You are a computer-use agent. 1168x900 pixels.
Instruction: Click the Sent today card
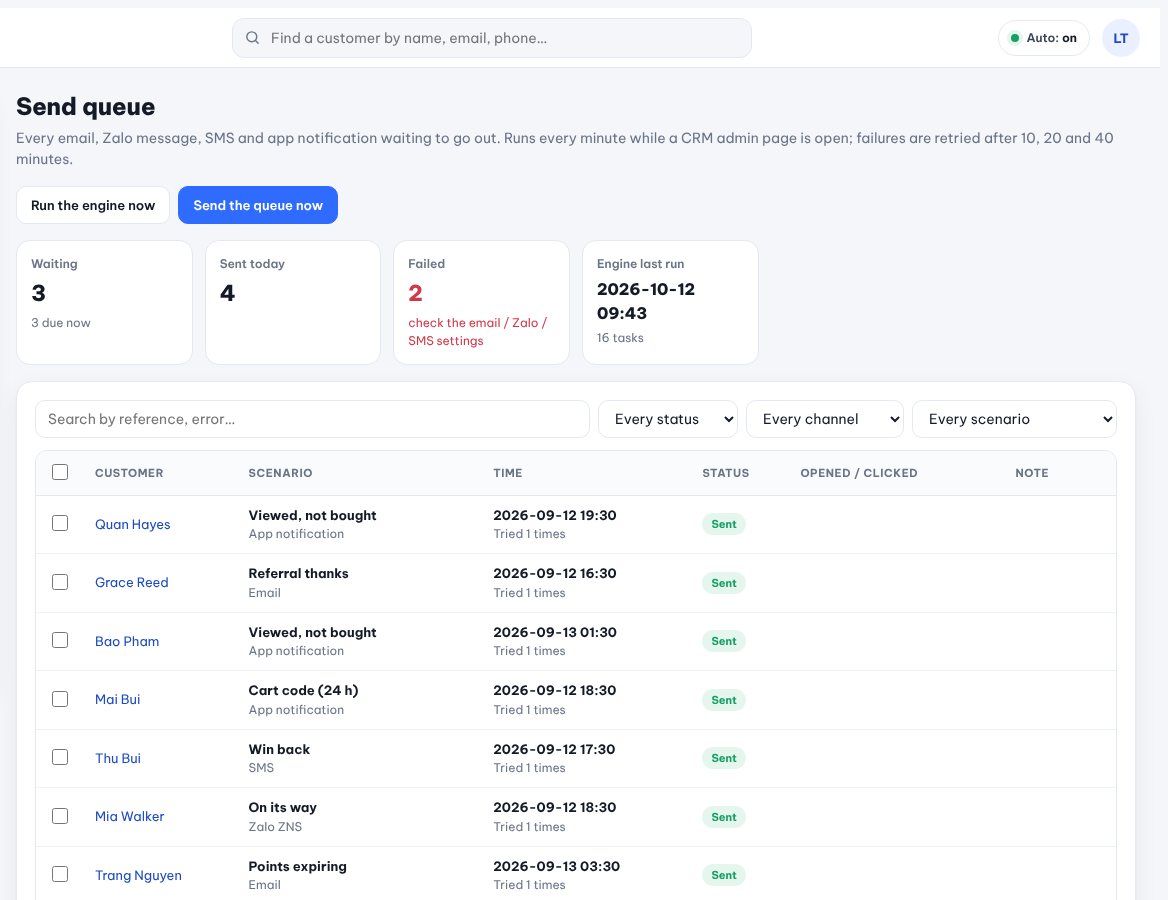click(293, 302)
